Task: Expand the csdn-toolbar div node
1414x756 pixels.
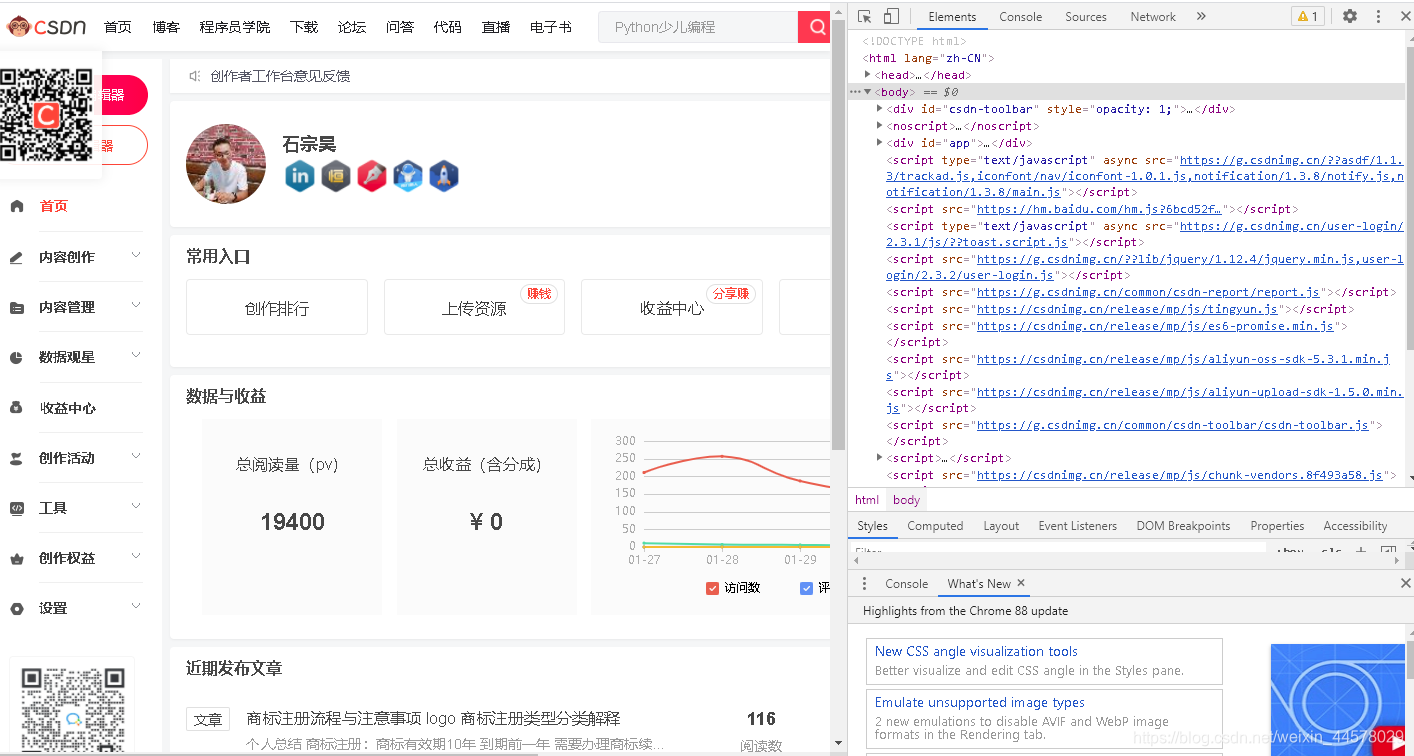Action: tap(880, 109)
